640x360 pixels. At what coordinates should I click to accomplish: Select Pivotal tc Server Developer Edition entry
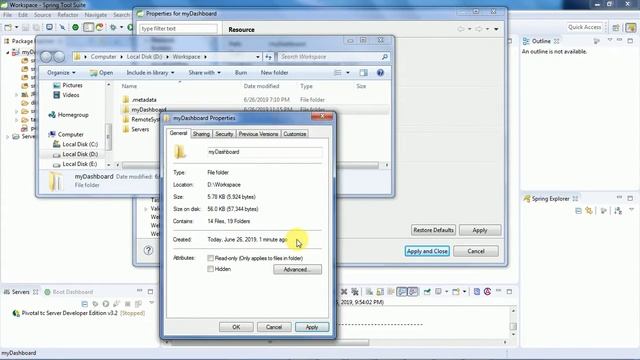click(x=79, y=313)
